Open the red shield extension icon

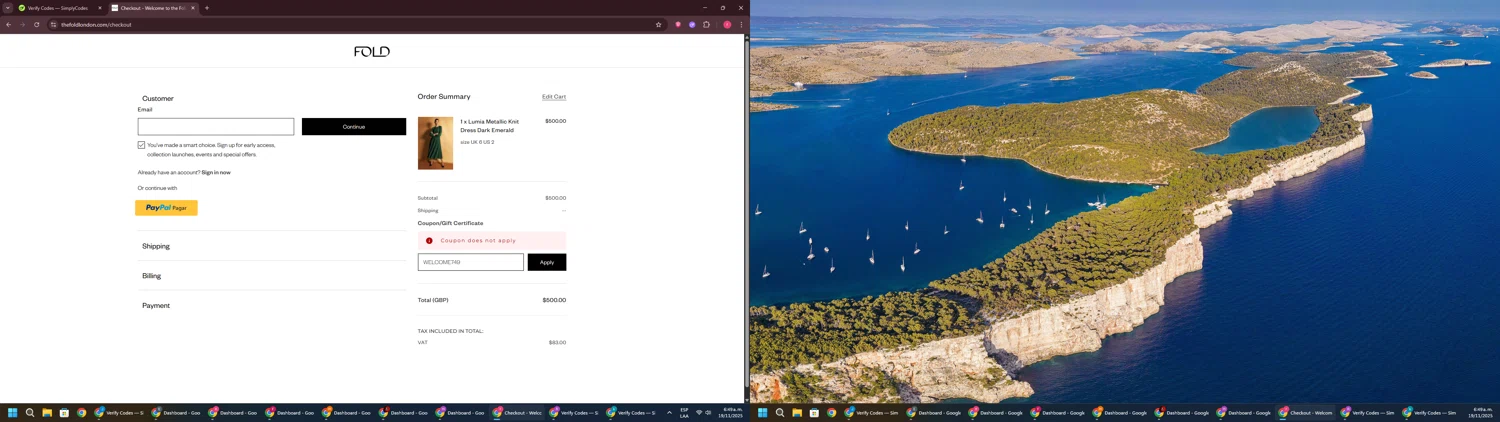click(678, 24)
